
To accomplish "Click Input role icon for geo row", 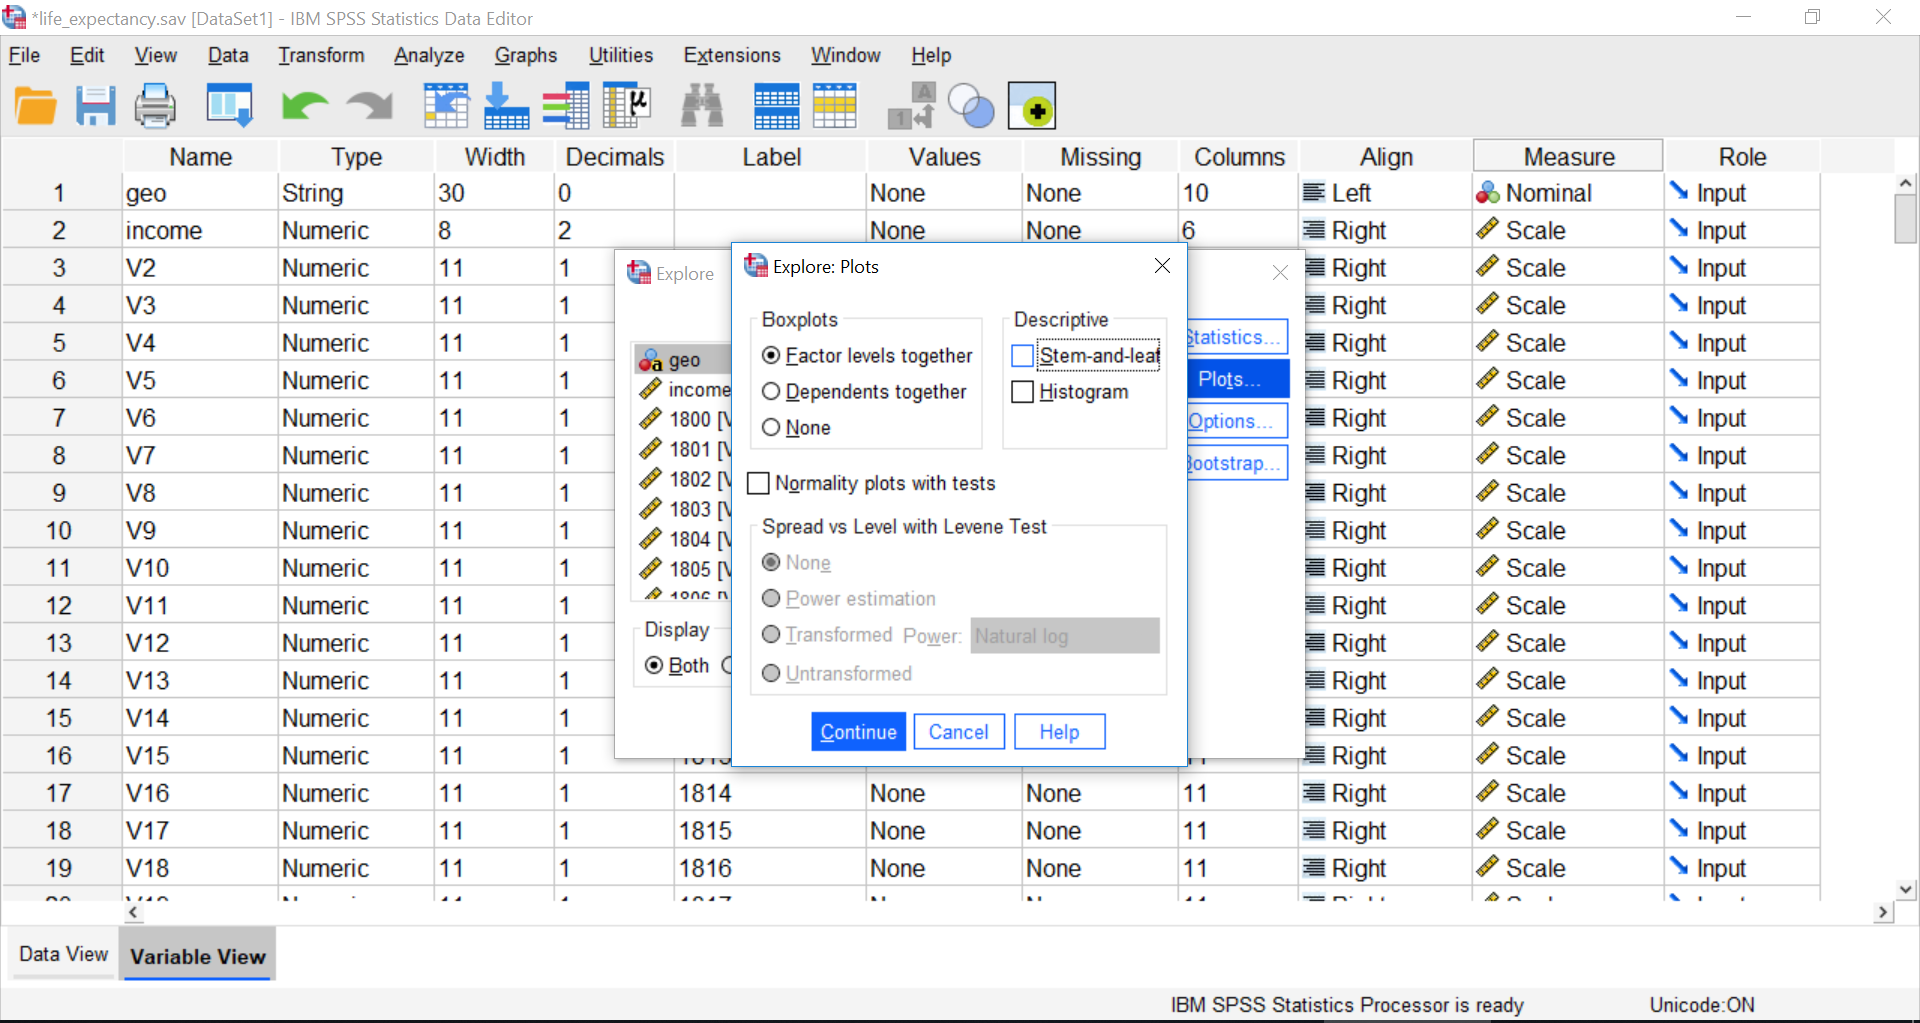I will pyautogui.click(x=1679, y=192).
